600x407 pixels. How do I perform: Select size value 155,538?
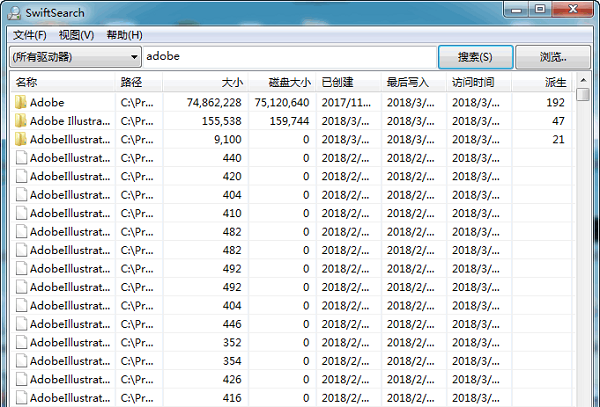click(222, 121)
